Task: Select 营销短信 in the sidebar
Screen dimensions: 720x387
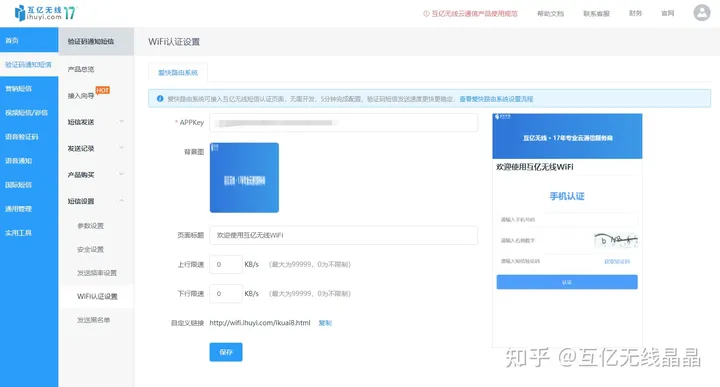Action: [29, 89]
